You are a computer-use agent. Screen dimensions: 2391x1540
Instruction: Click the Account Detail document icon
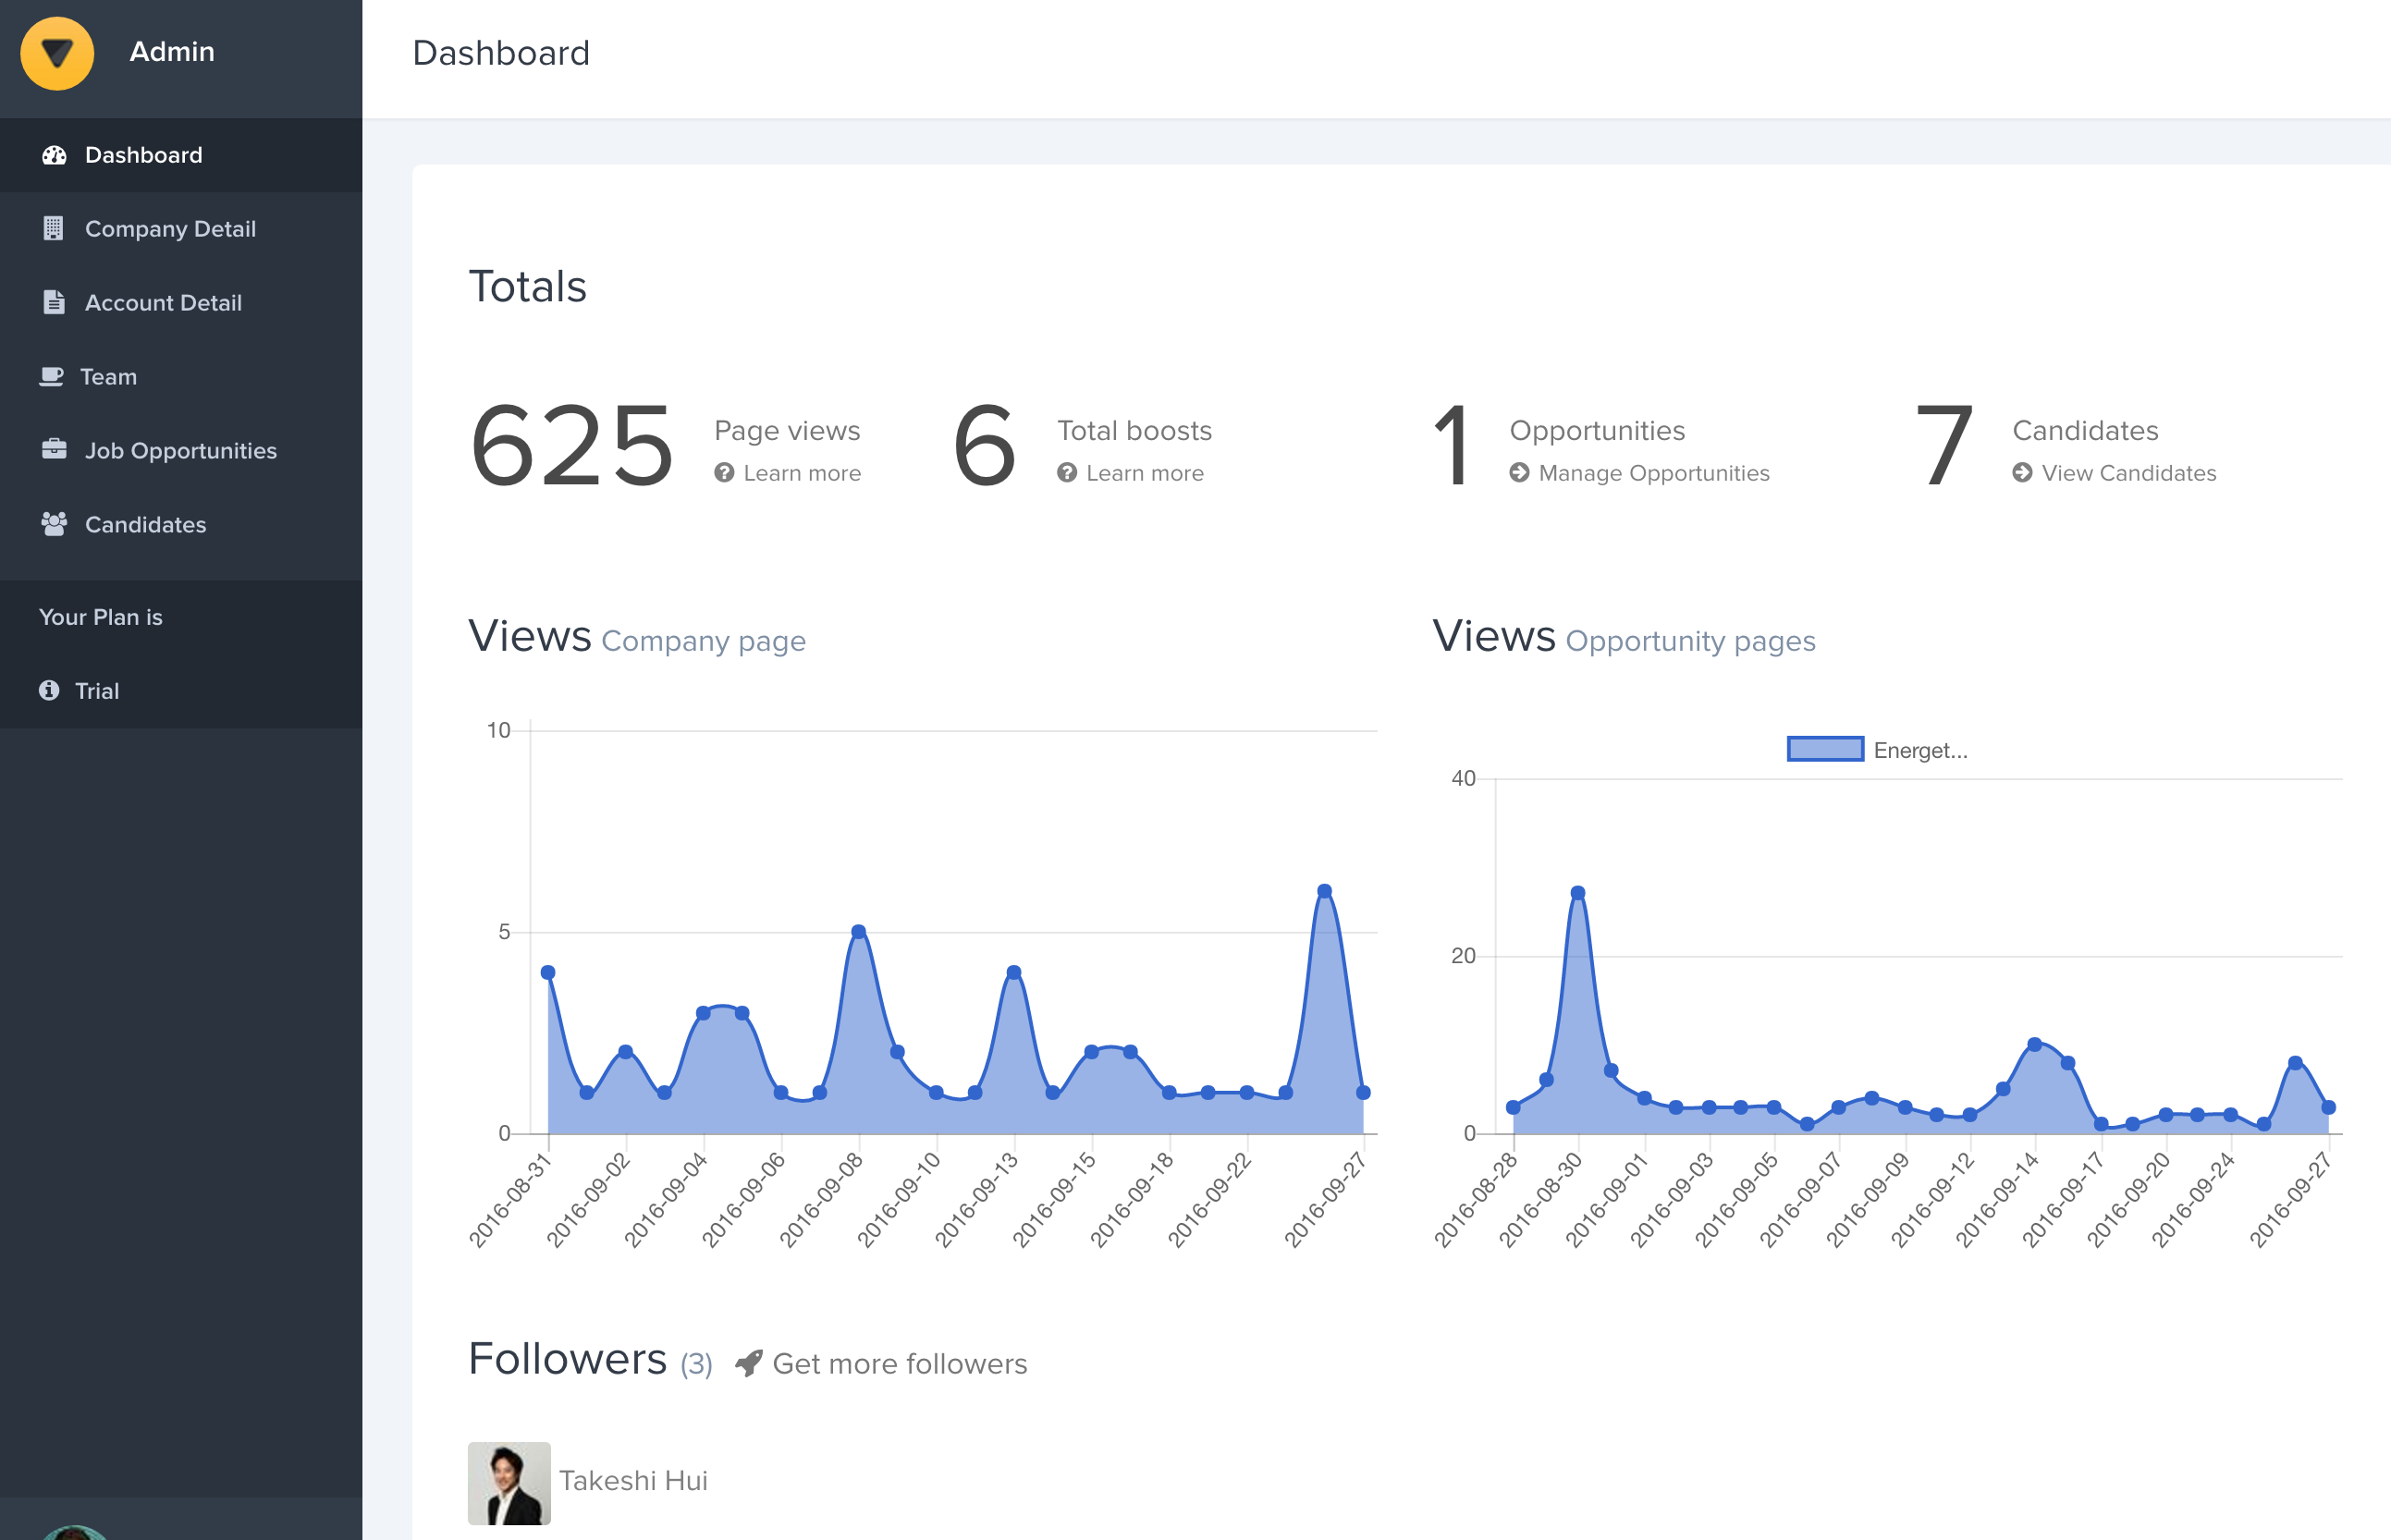click(54, 302)
